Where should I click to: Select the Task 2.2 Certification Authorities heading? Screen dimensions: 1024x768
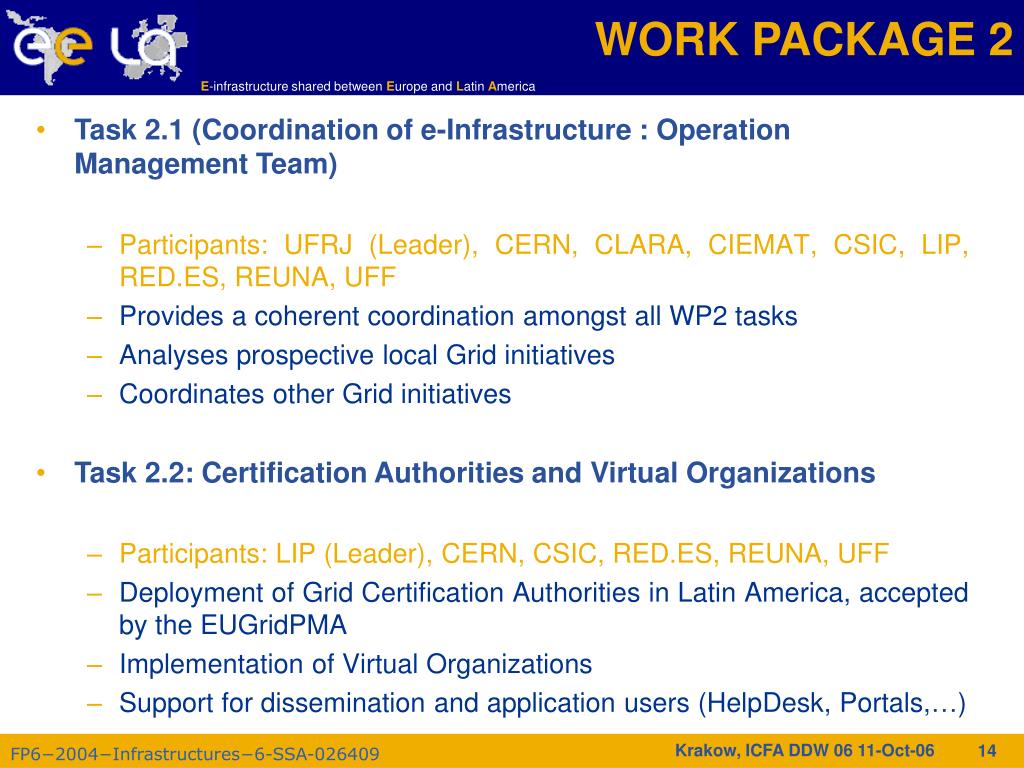(x=474, y=473)
